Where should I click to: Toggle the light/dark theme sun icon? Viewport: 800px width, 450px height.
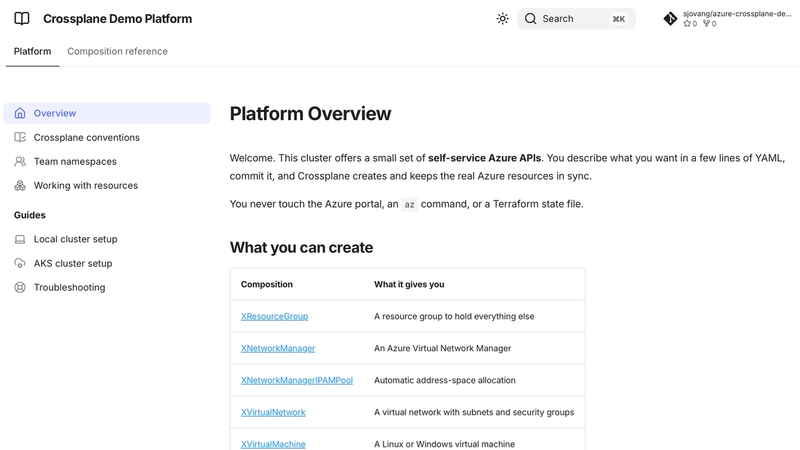pos(503,19)
